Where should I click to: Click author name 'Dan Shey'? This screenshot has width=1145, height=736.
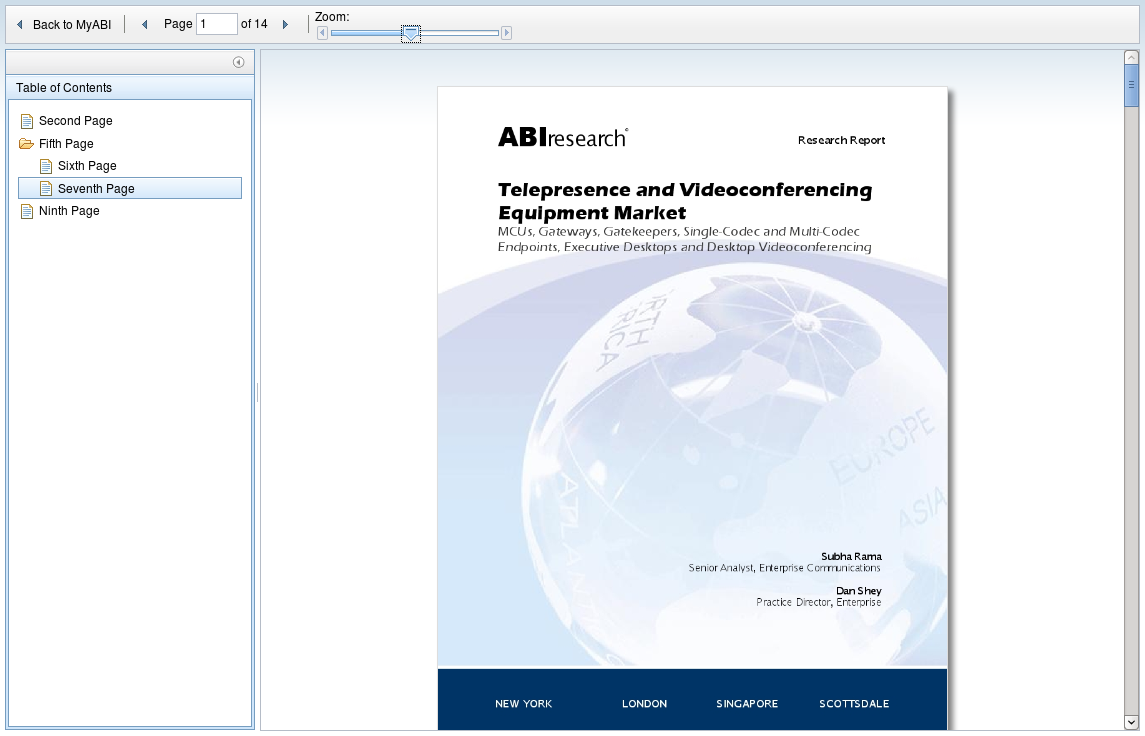point(859,591)
